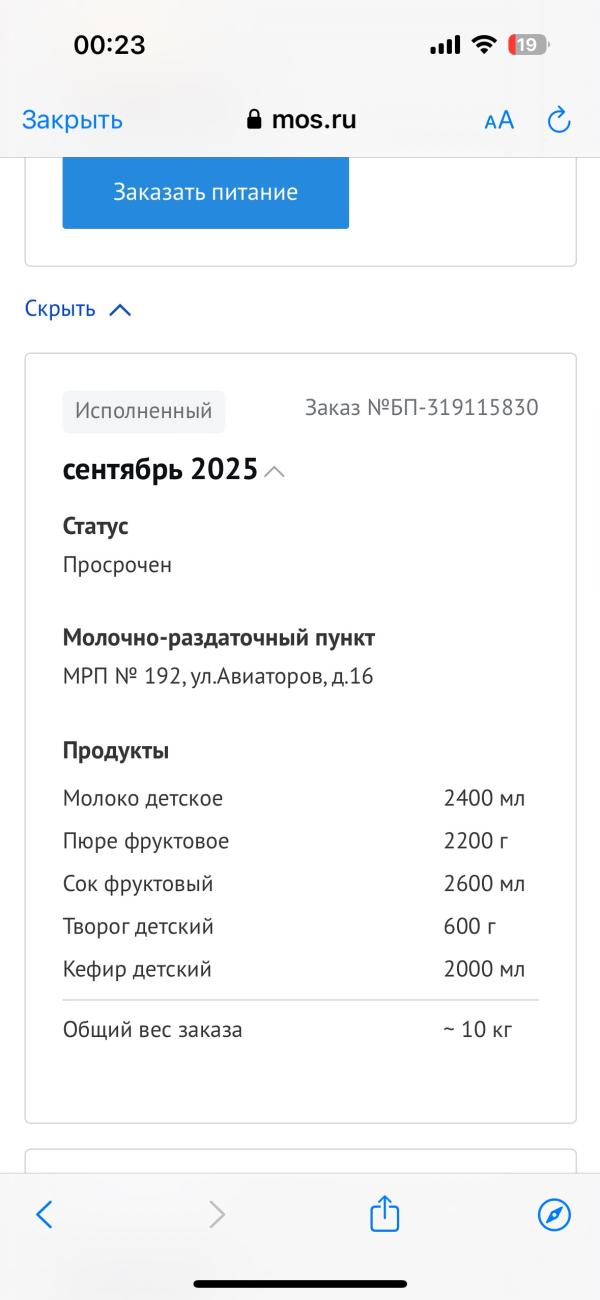This screenshot has width=600, height=1300.
Task: Tap the Wi-Fi status icon
Action: coord(485,45)
